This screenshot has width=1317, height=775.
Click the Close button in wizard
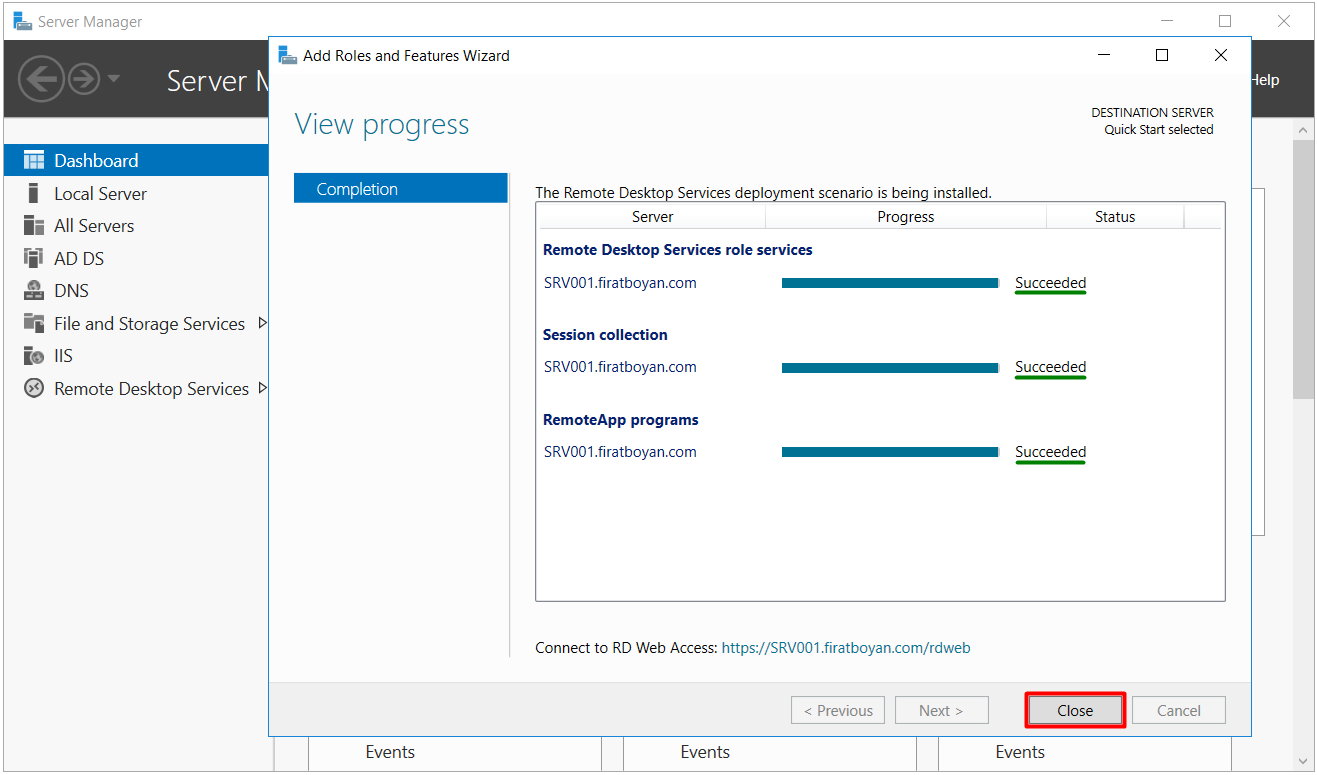point(1075,710)
